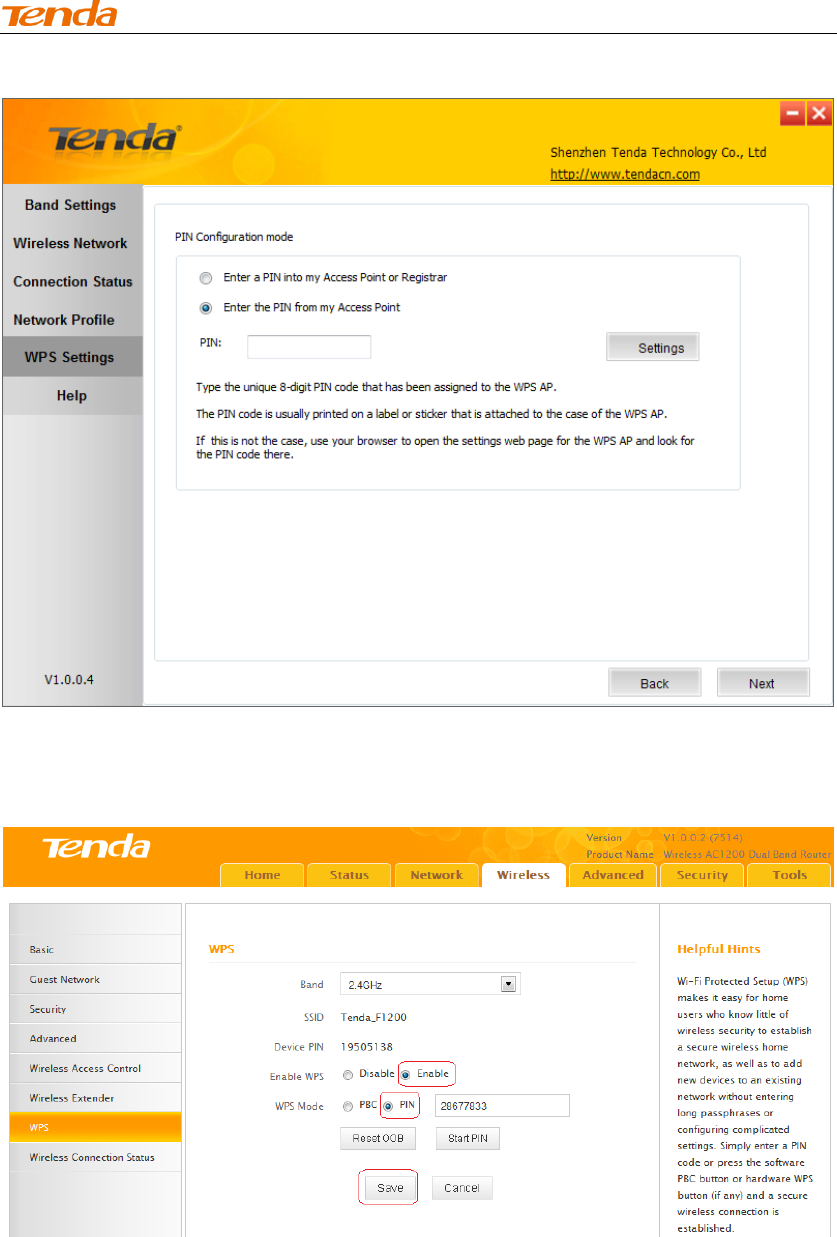Screen dimensions: 837x1237
Task: Click the Tenda logo in the utility header
Action: (116, 139)
